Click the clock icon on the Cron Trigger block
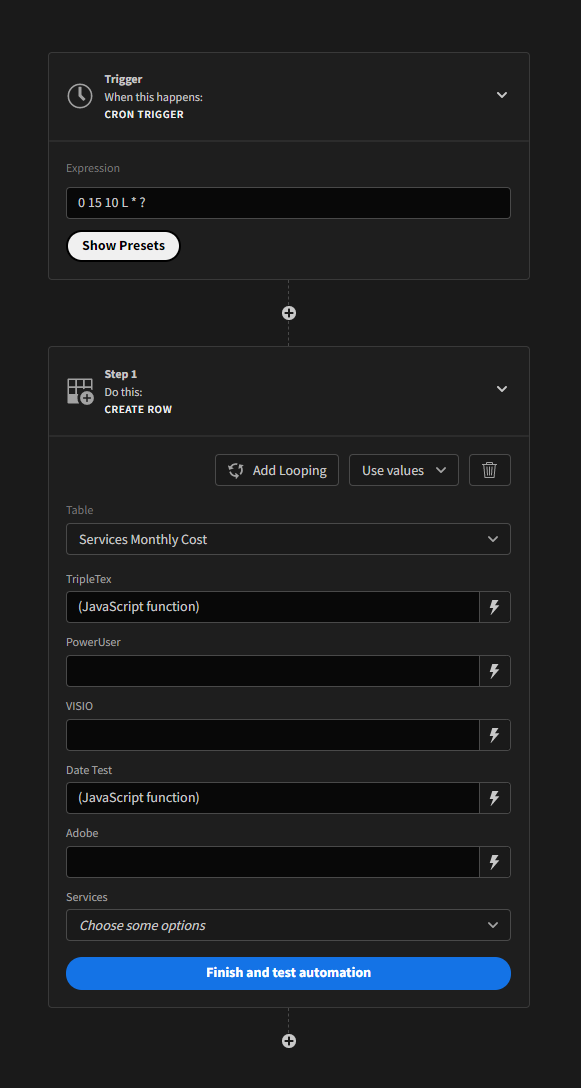581x1088 pixels. click(x=80, y=96)
